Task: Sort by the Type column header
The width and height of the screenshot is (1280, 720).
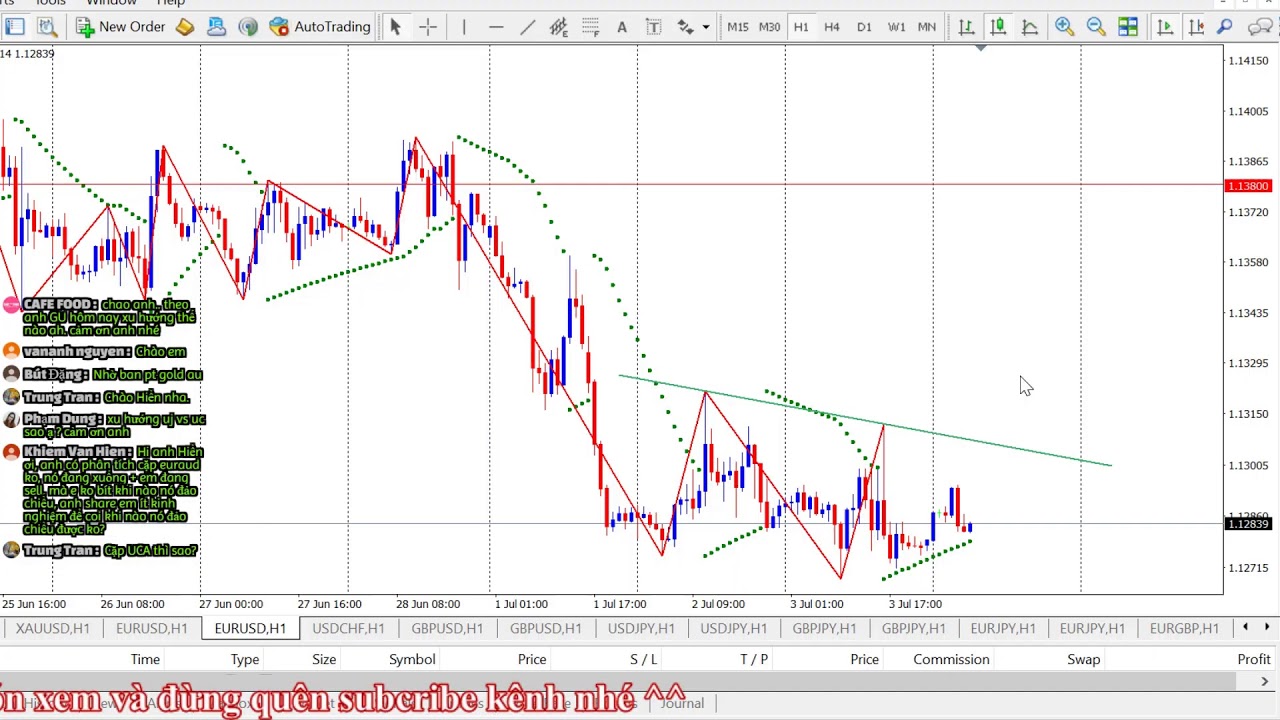Action: pos(245,659)
